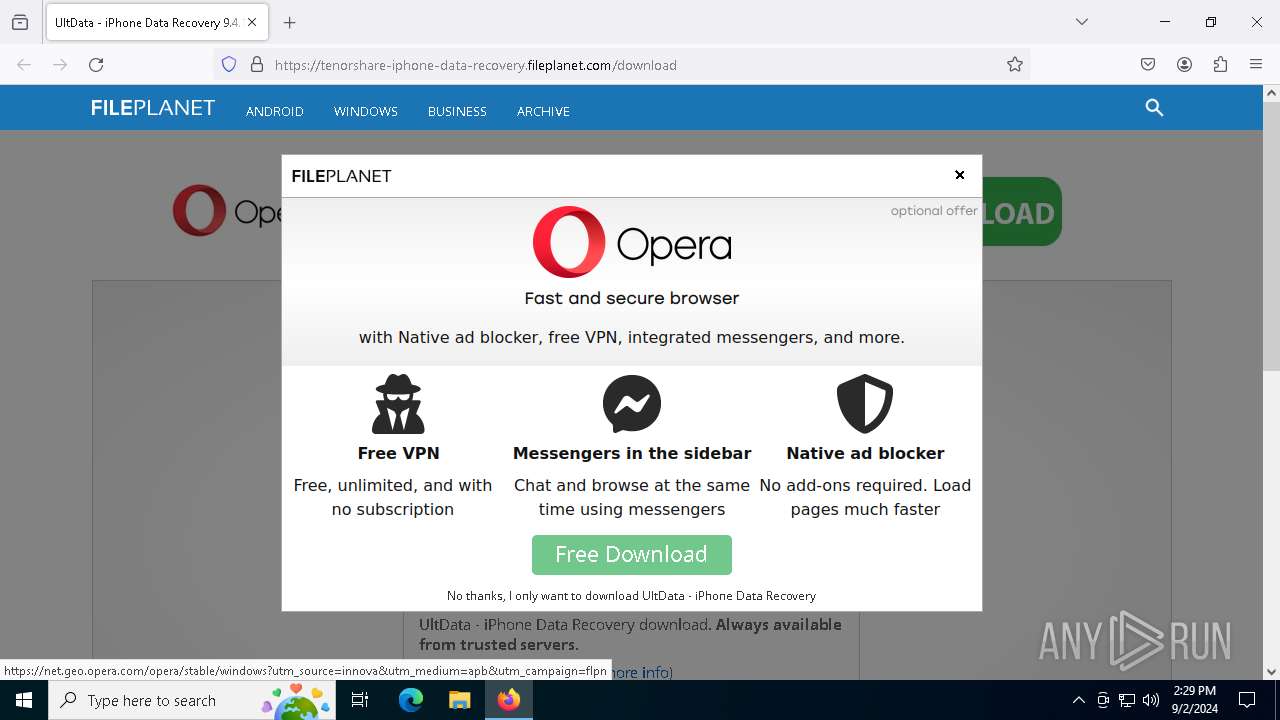Click the scrollbar up arrow
The image size is (1280, 720).
[x=1271, y=93]
